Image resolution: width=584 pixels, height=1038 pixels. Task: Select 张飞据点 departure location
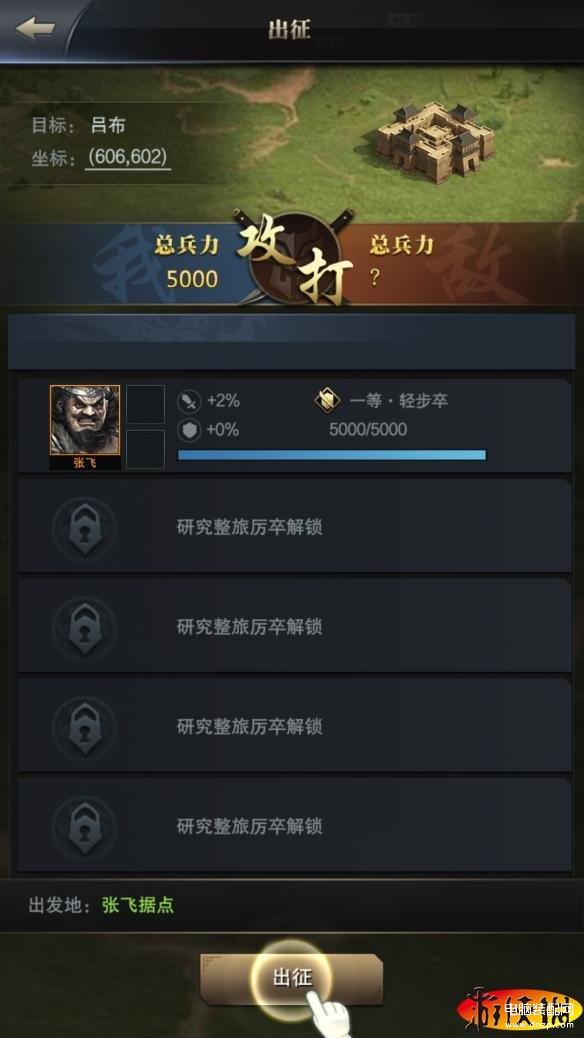(x=138, y=905)
